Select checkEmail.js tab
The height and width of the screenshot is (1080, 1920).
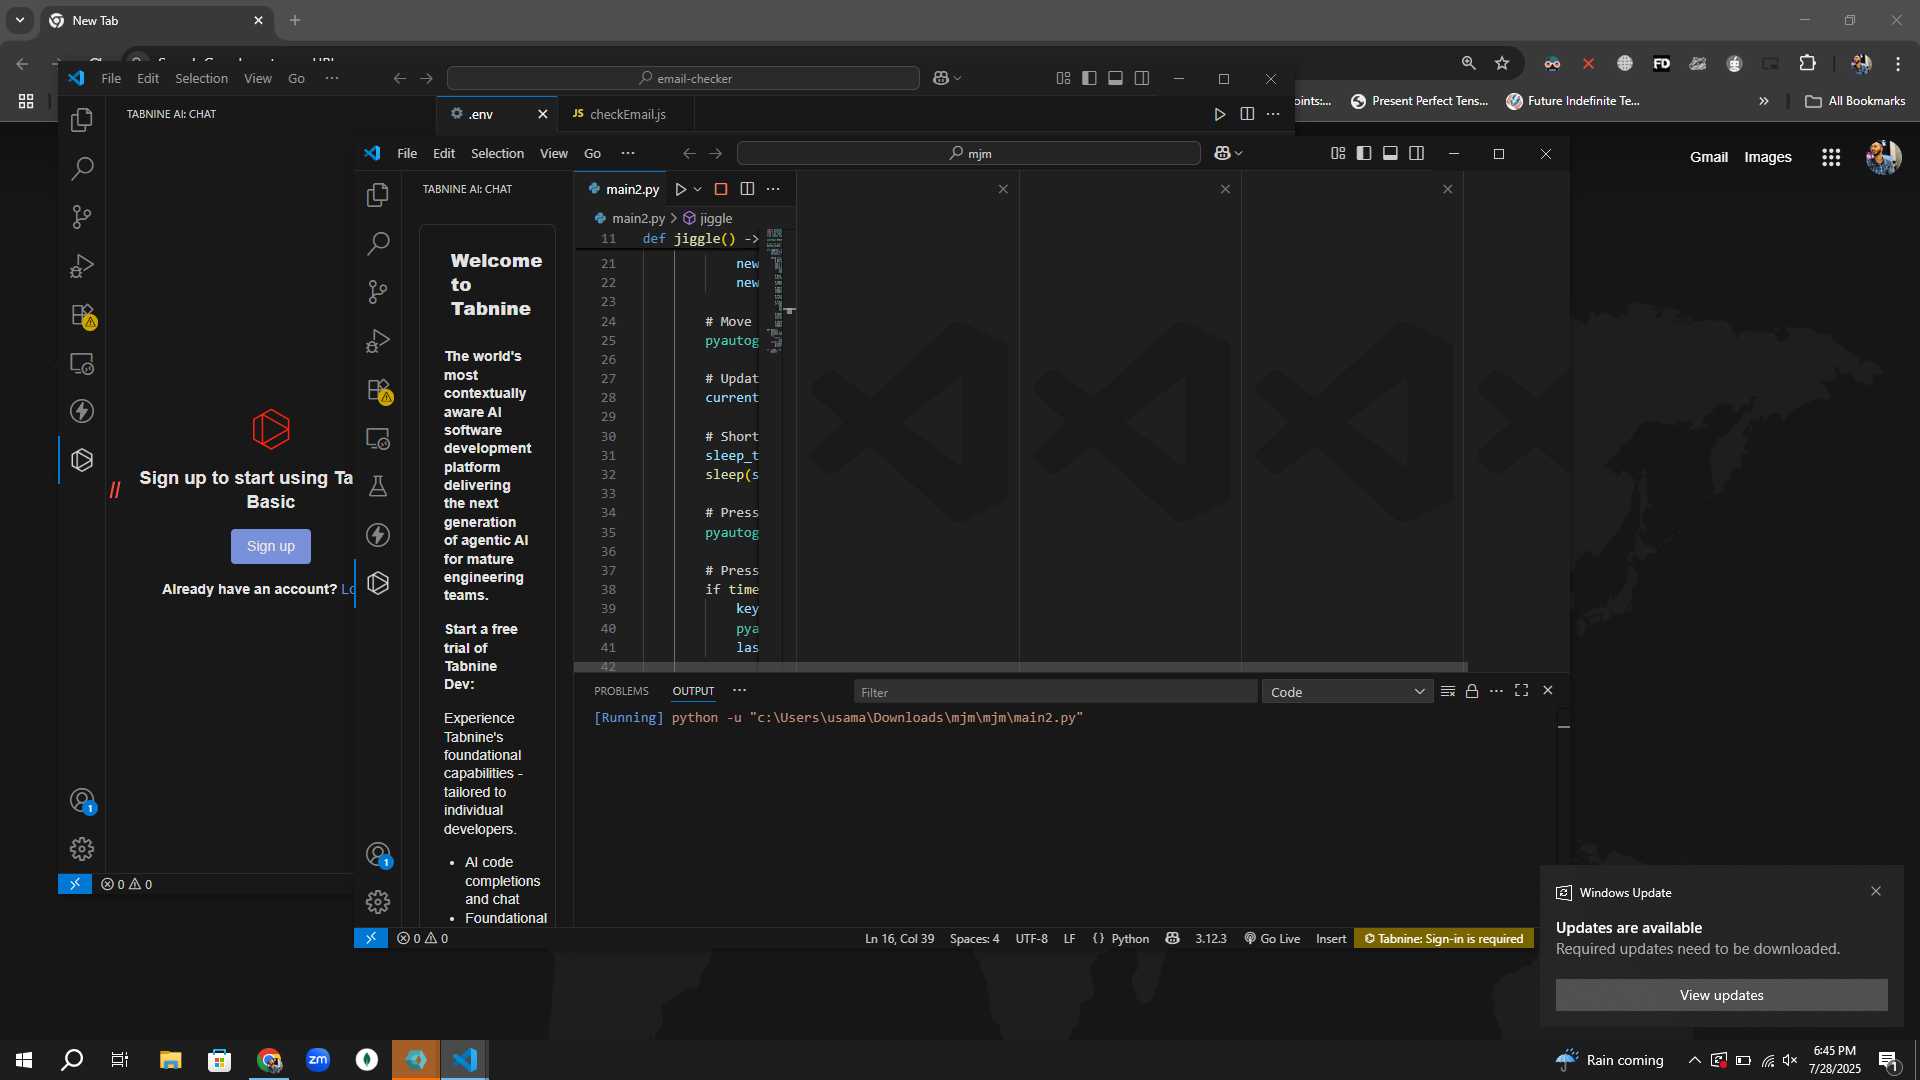pos(627,114)
